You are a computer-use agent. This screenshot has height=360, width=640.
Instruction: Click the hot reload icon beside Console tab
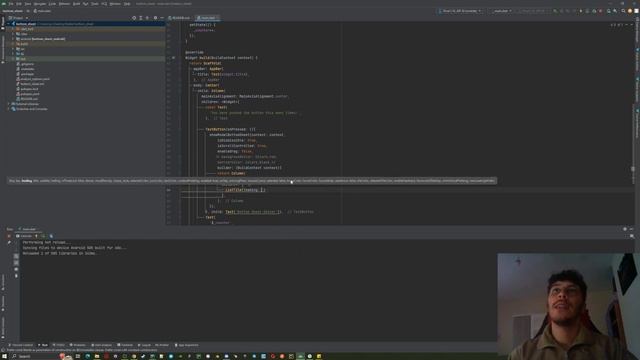click(x=36, y=236)
